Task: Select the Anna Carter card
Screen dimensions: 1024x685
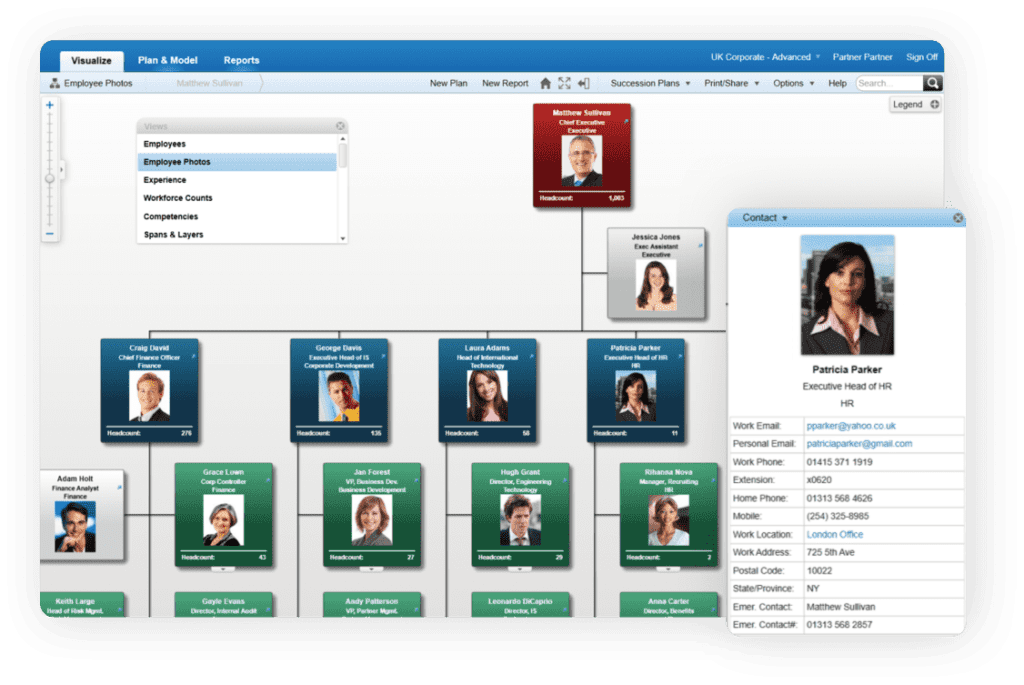Action: click(x=668, y=605)
